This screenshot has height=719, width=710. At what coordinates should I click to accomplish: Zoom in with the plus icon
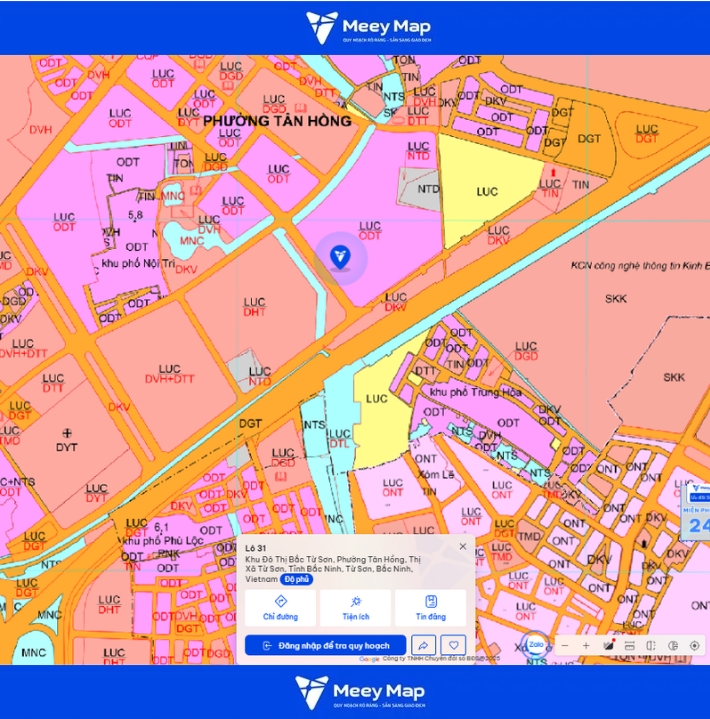coord(586,646)
